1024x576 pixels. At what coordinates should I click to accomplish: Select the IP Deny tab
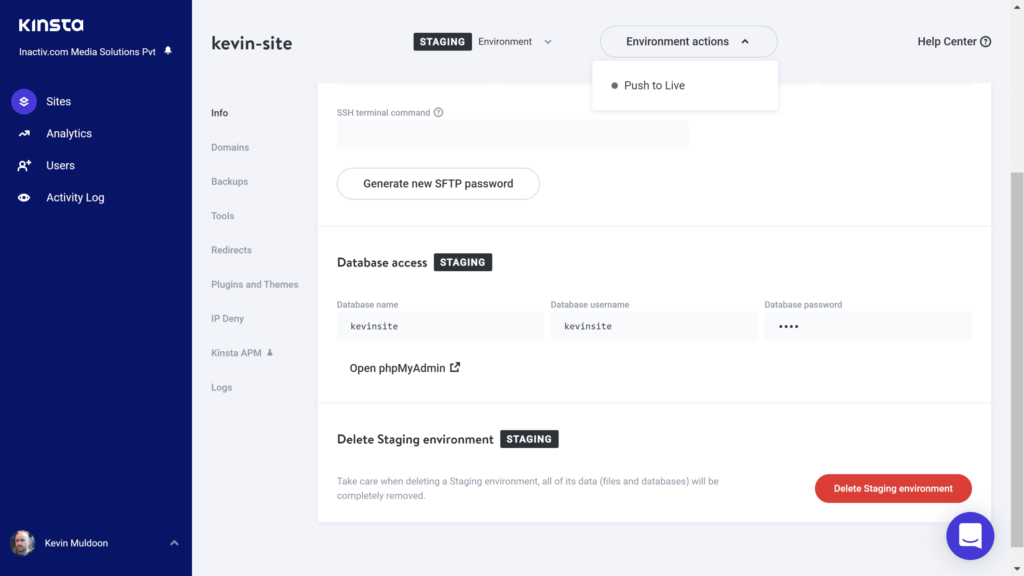pos(227,319)
